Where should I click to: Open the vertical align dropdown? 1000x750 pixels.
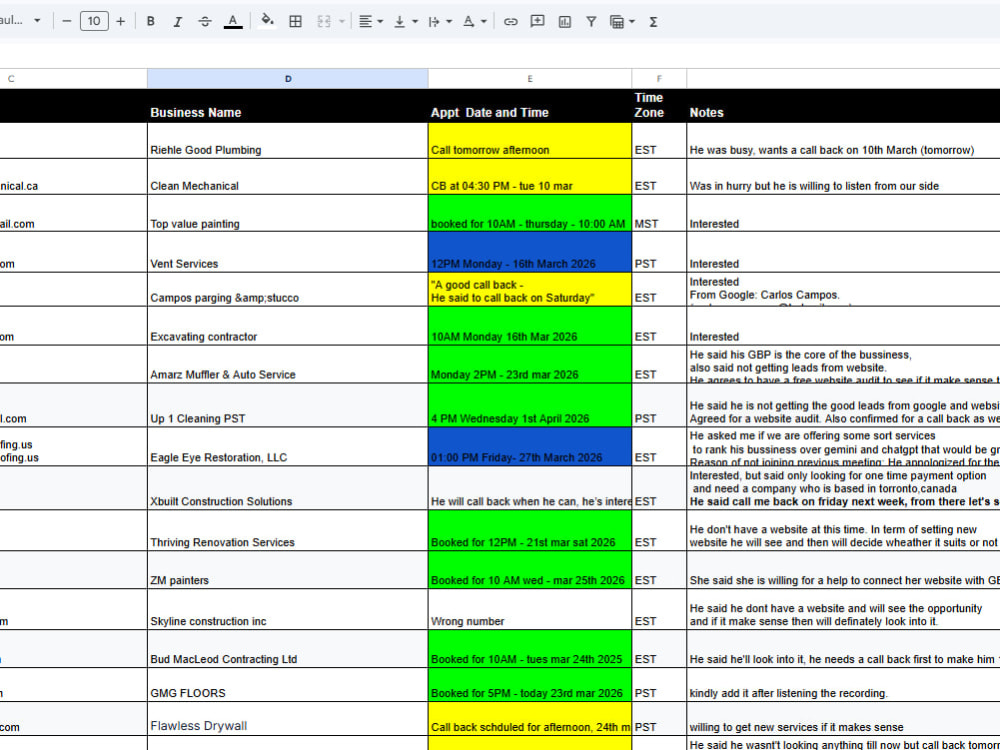(x=405, y=21)
